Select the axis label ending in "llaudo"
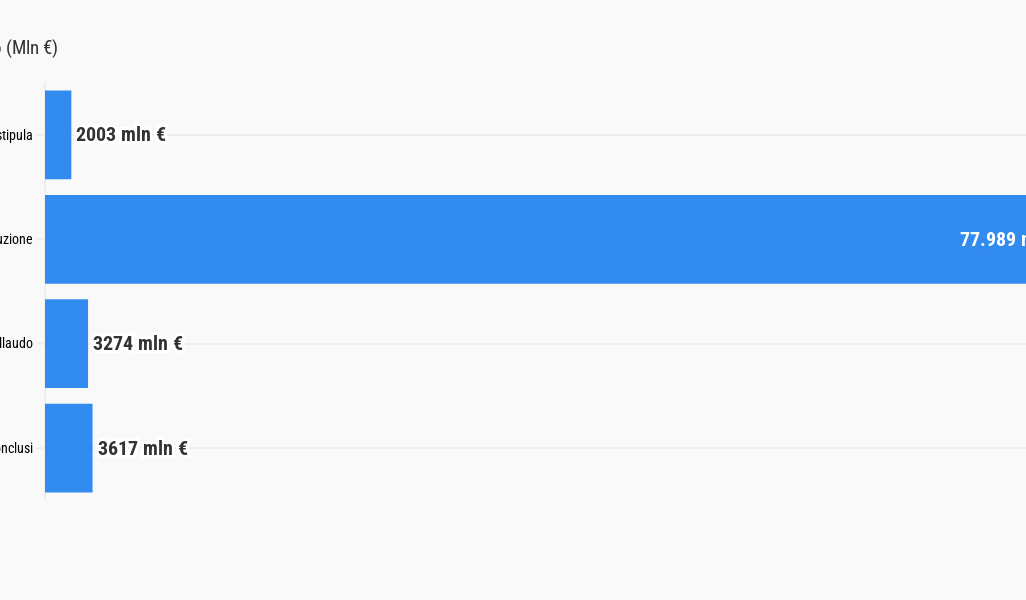 click(x=16, y=344)
